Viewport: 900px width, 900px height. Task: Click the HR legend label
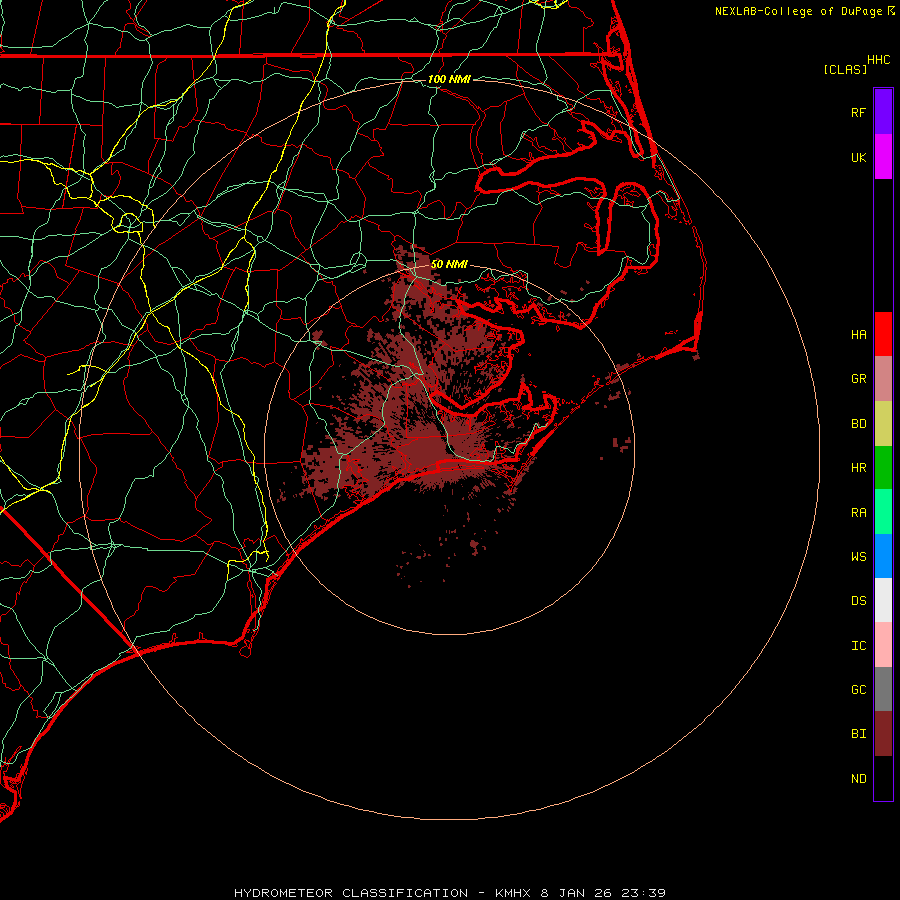858,468
